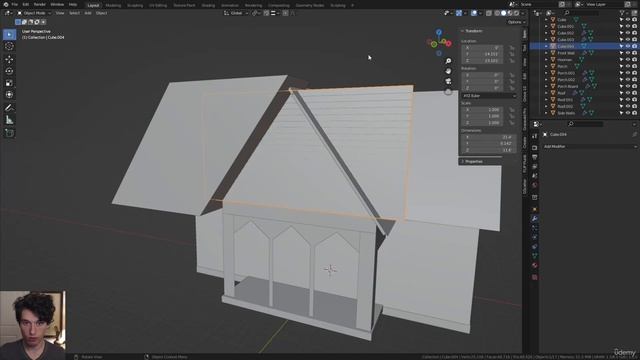Select the Move tool
The width and height of the screenshot is (640, 360).
click(9, 59)
